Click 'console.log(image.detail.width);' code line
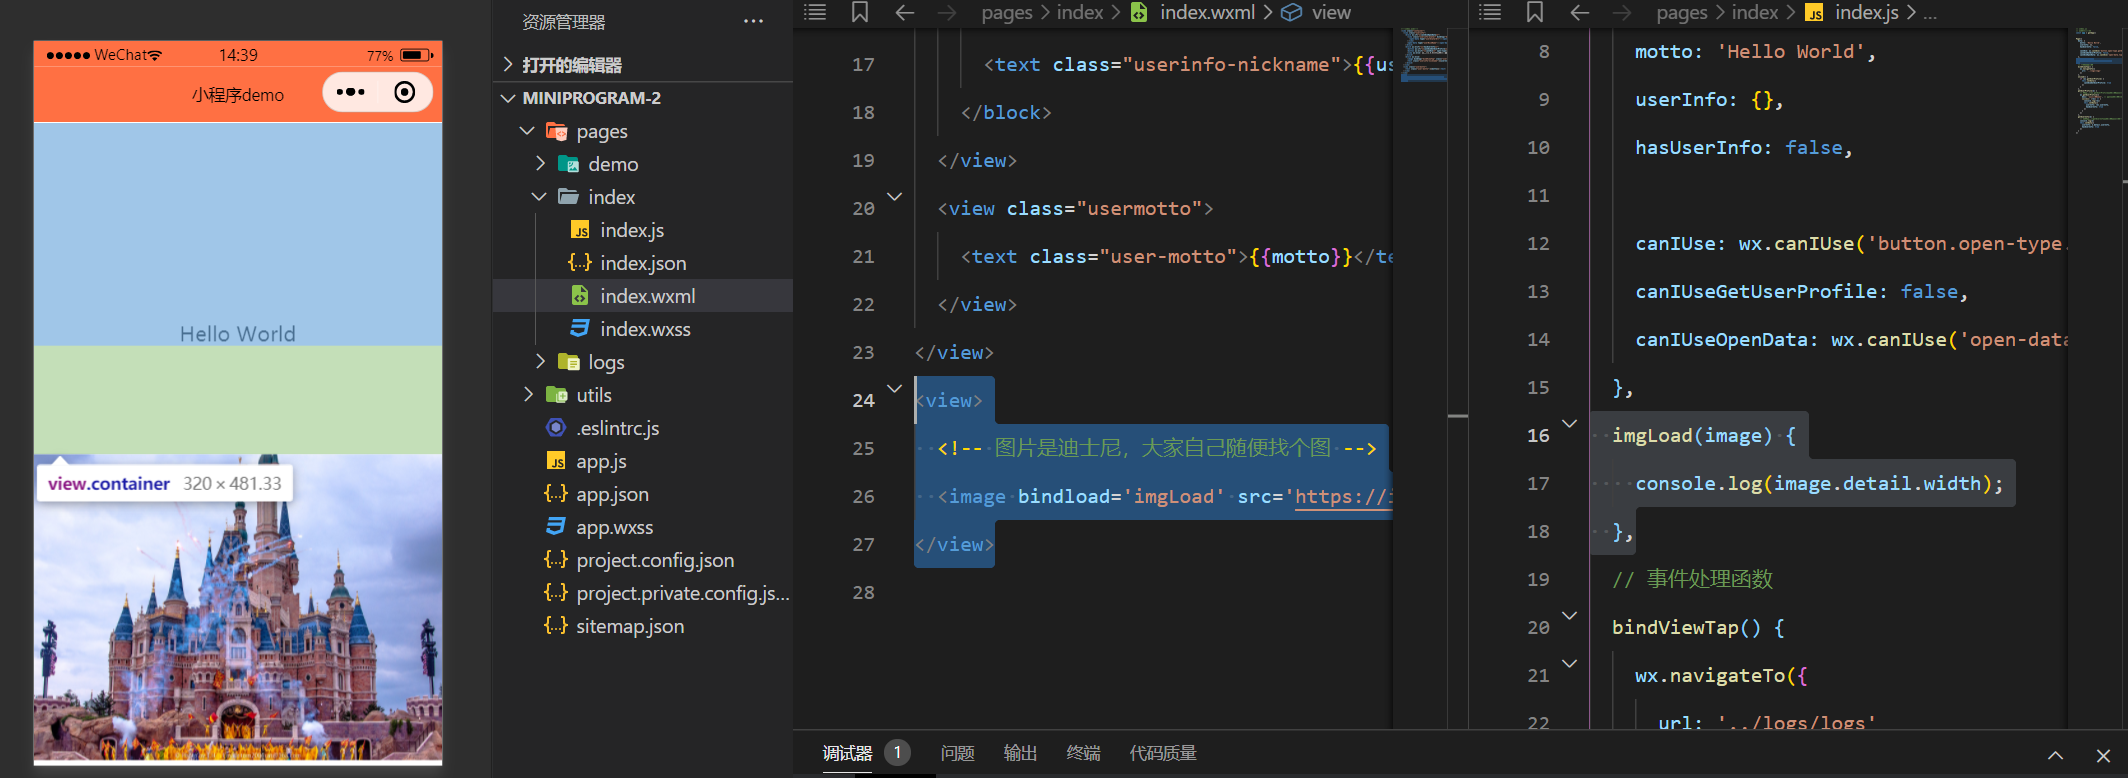Viewport: 2128px width, 778px height. click(x=1819, y=484)
